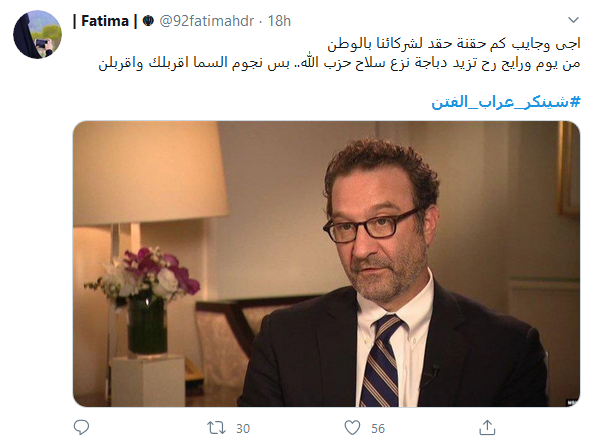Viewport: 596px width, 444px height.
Task: Open the share upload-arrow icon
Action: [487, 427]
